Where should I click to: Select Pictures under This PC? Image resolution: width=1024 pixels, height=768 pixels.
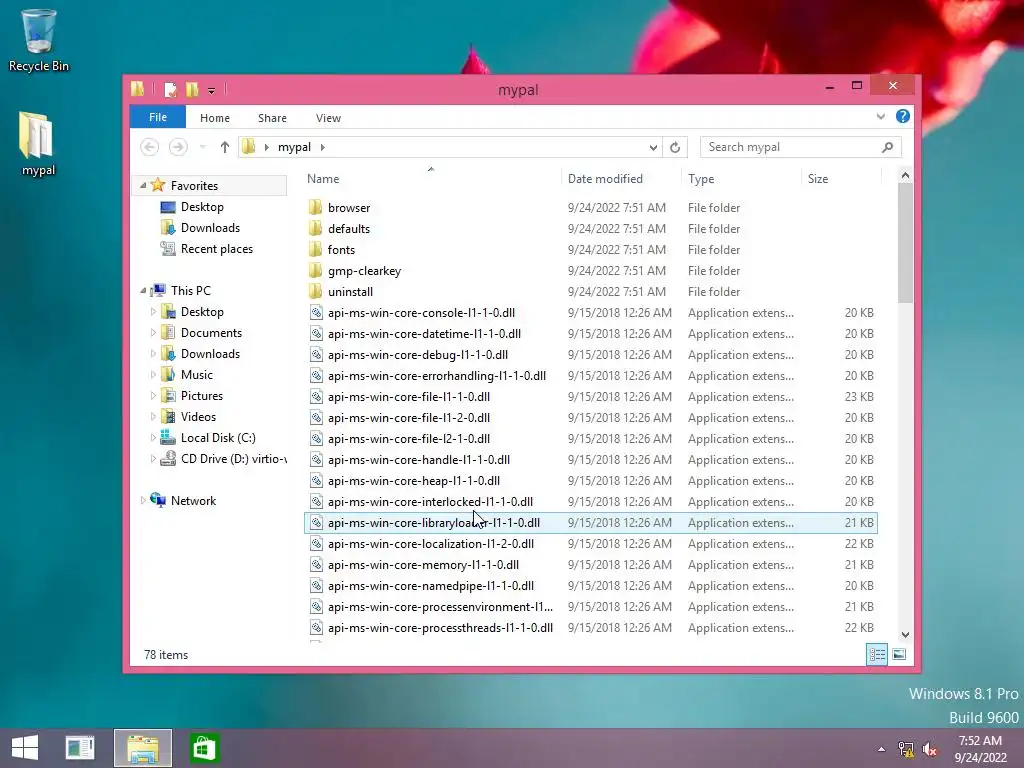tap(202, 396)
